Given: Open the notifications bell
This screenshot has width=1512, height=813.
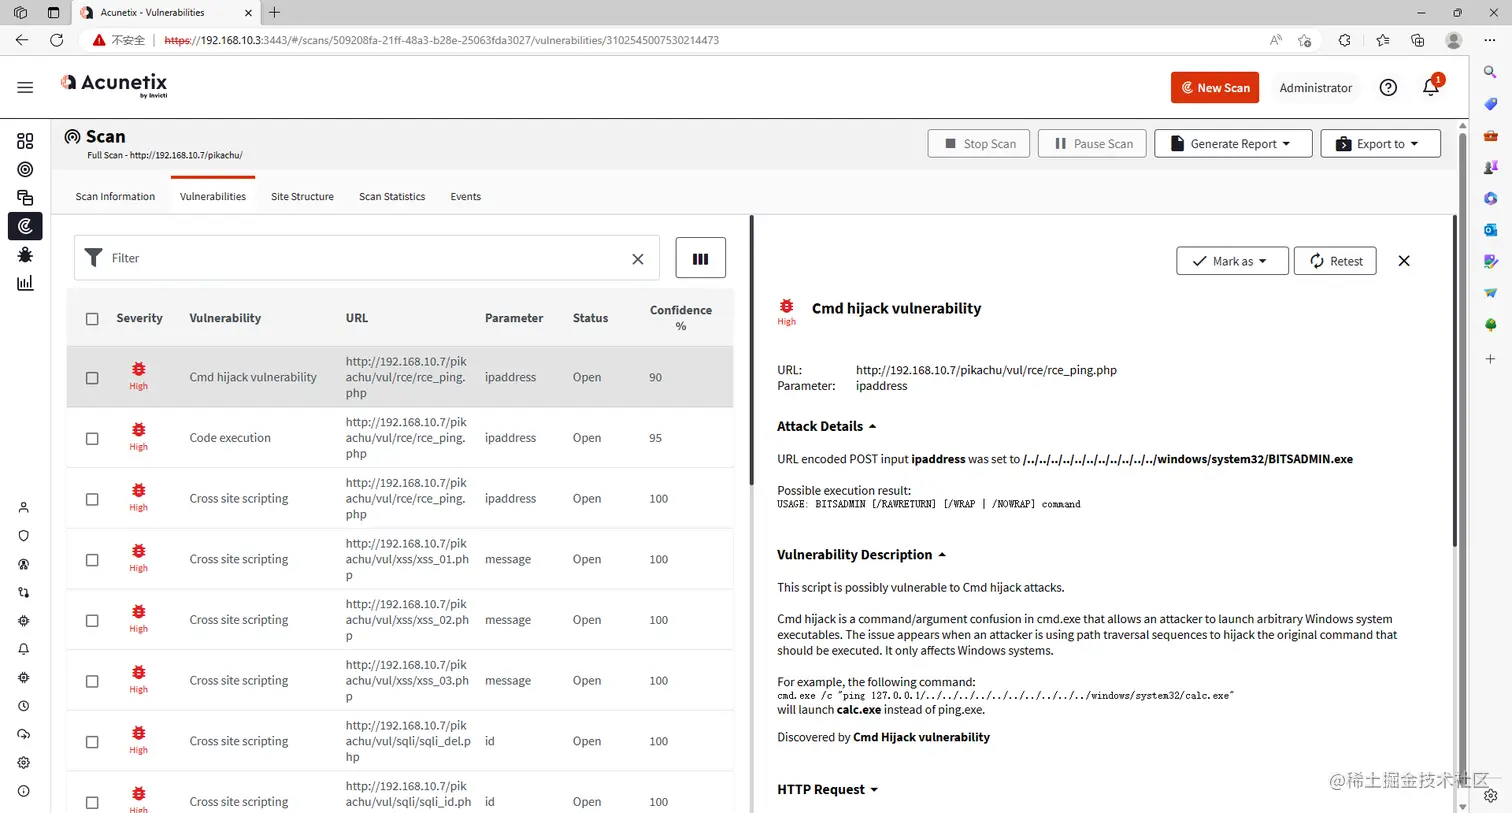Looking at the screenshot, I should (1431, 88).
